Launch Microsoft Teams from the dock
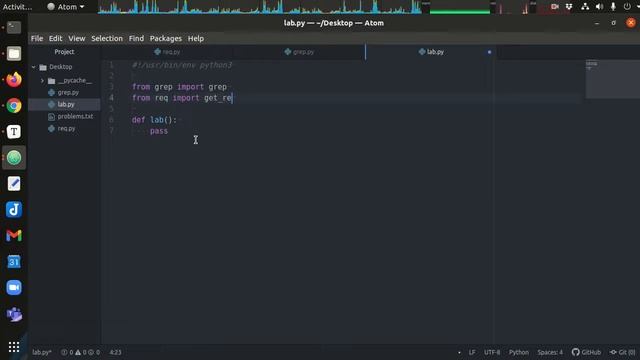Image resolution: width=640 pixels, height=360 pixels. click(14, 314)
